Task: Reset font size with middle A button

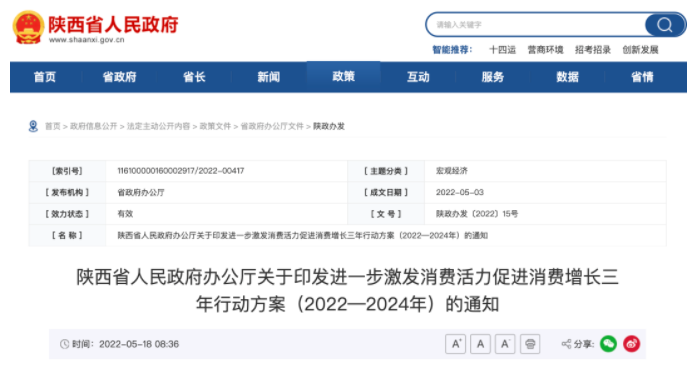Action: pyautogui.click(x=480, y=344)
